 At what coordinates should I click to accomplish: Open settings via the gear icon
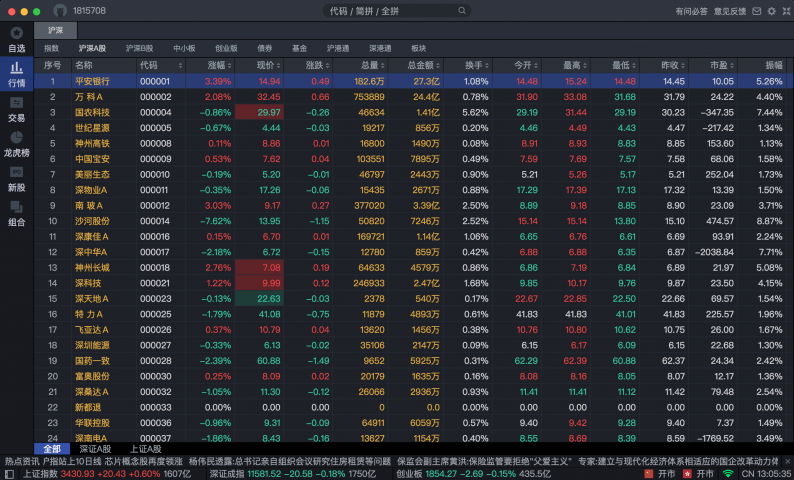pos(770,11)
